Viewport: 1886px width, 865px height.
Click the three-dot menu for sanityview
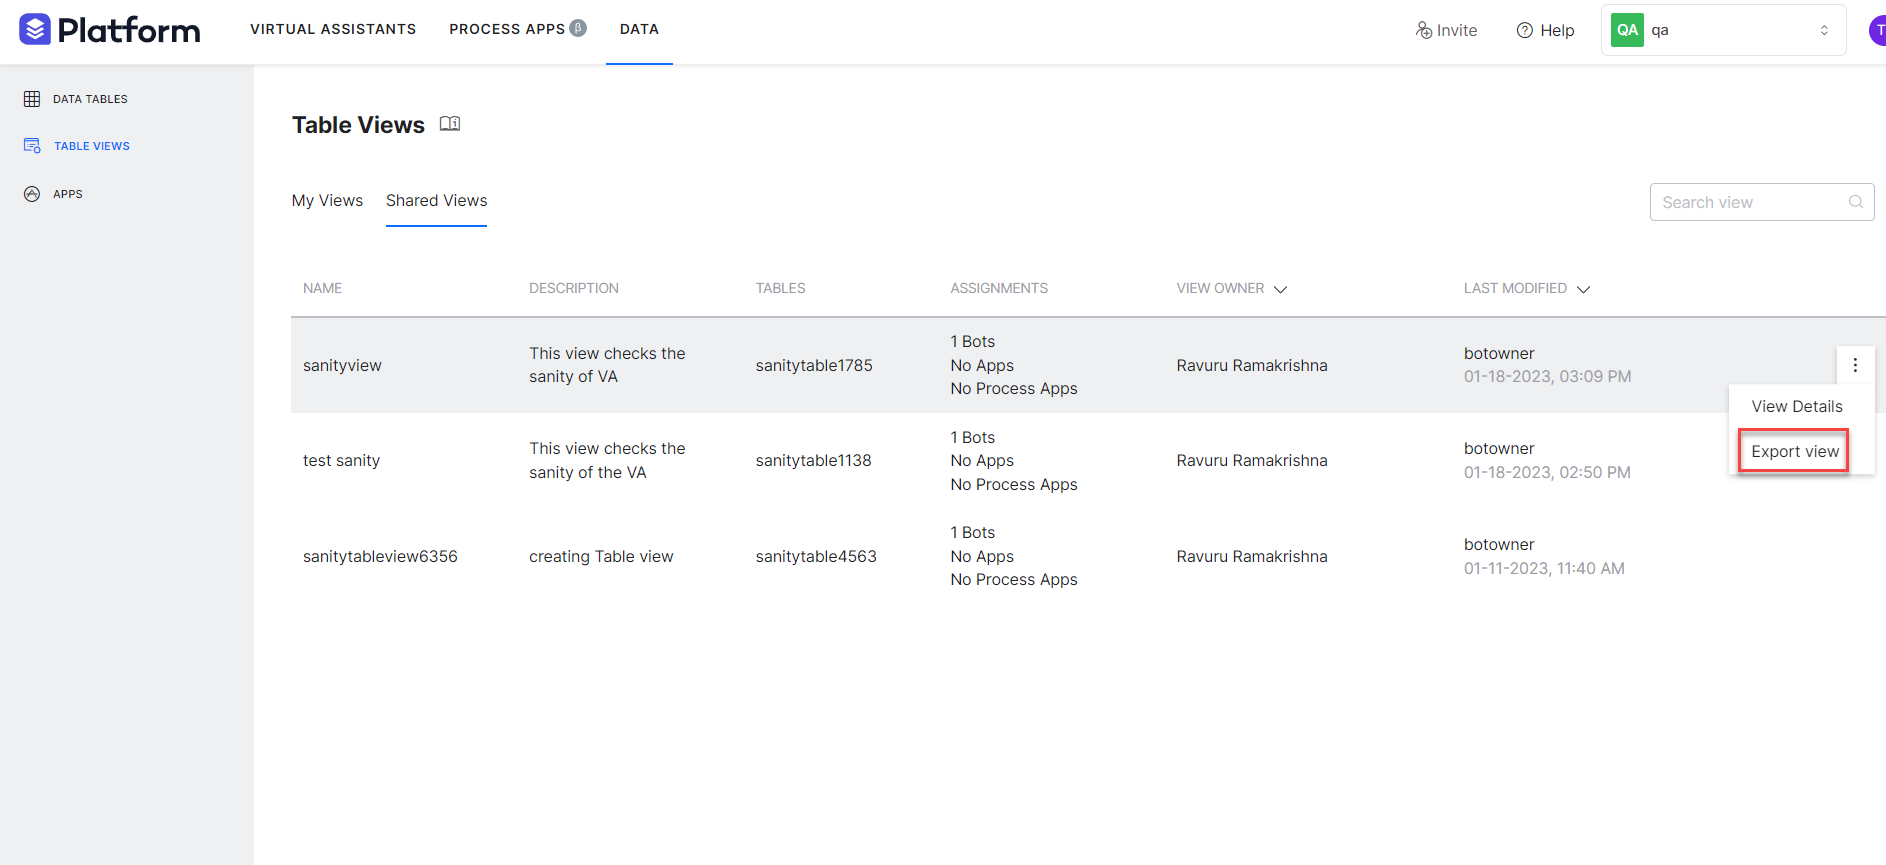(x=1855, y=365)
